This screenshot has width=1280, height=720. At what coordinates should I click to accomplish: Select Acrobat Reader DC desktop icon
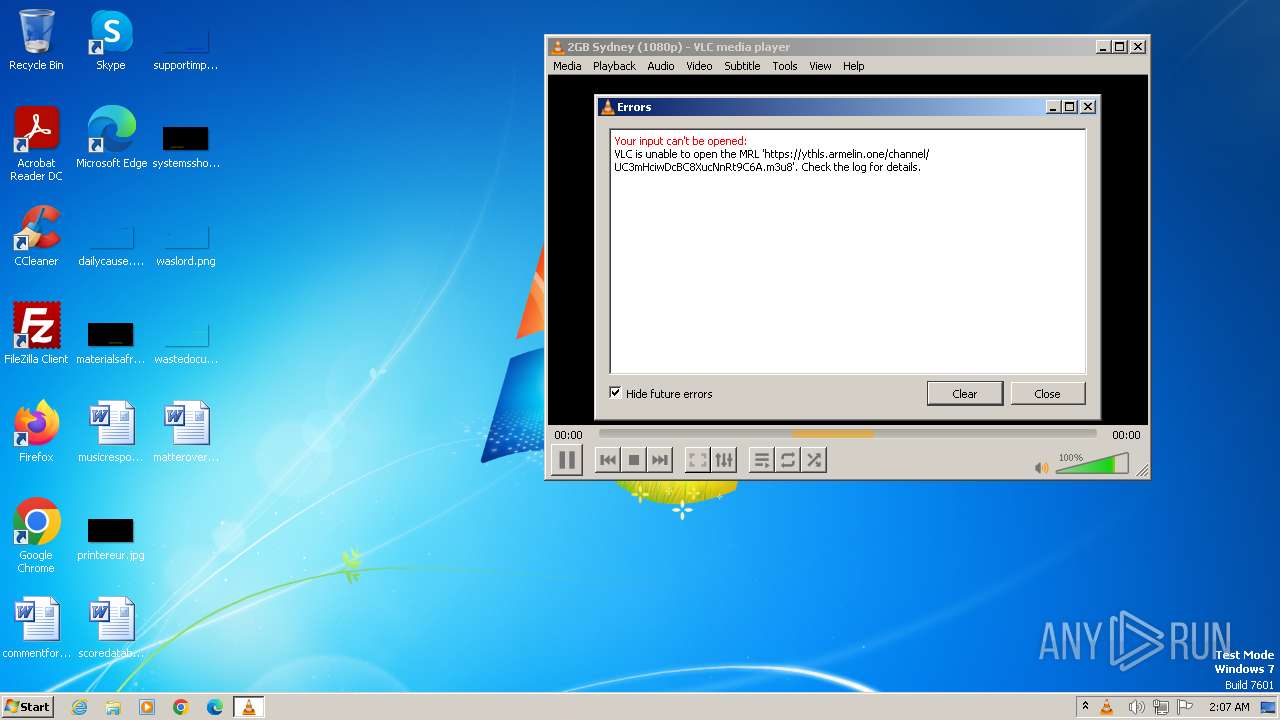(x=36, y=144)
